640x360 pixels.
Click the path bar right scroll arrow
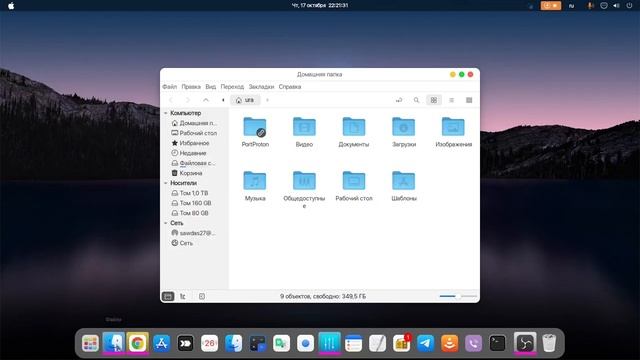(267, 100)
